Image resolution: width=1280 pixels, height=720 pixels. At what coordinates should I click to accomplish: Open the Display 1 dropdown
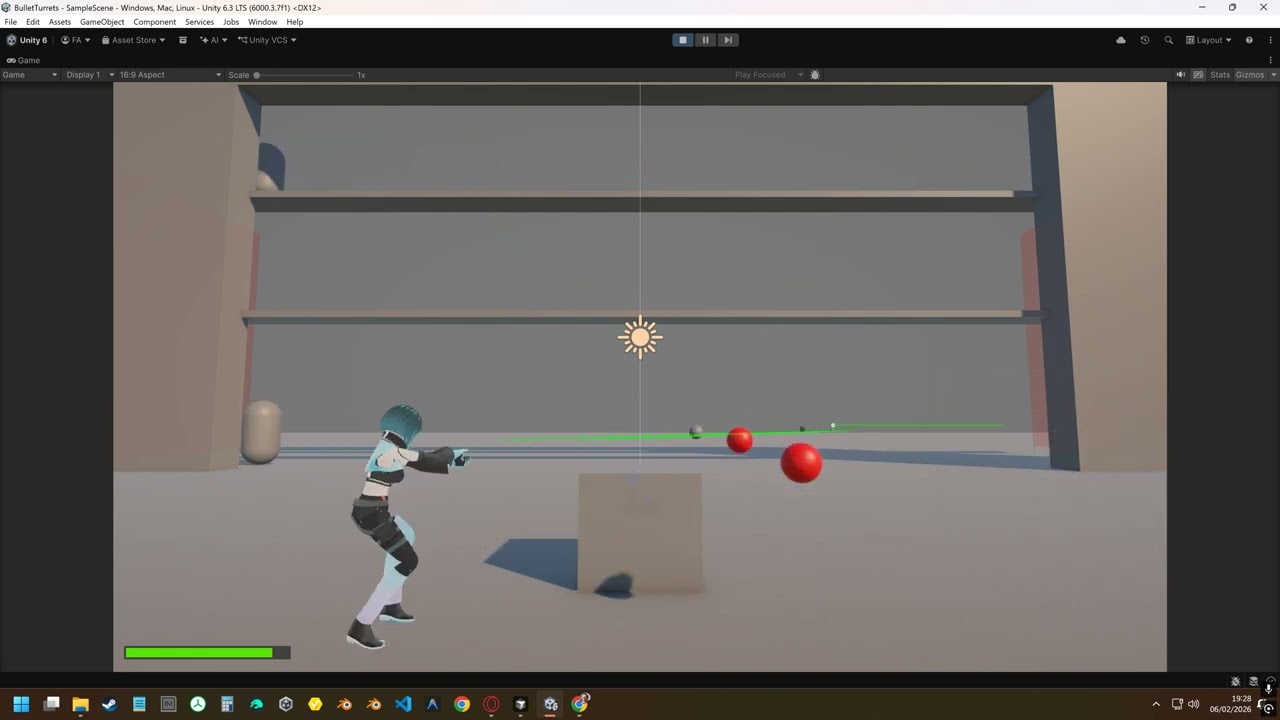coord(88,75)
